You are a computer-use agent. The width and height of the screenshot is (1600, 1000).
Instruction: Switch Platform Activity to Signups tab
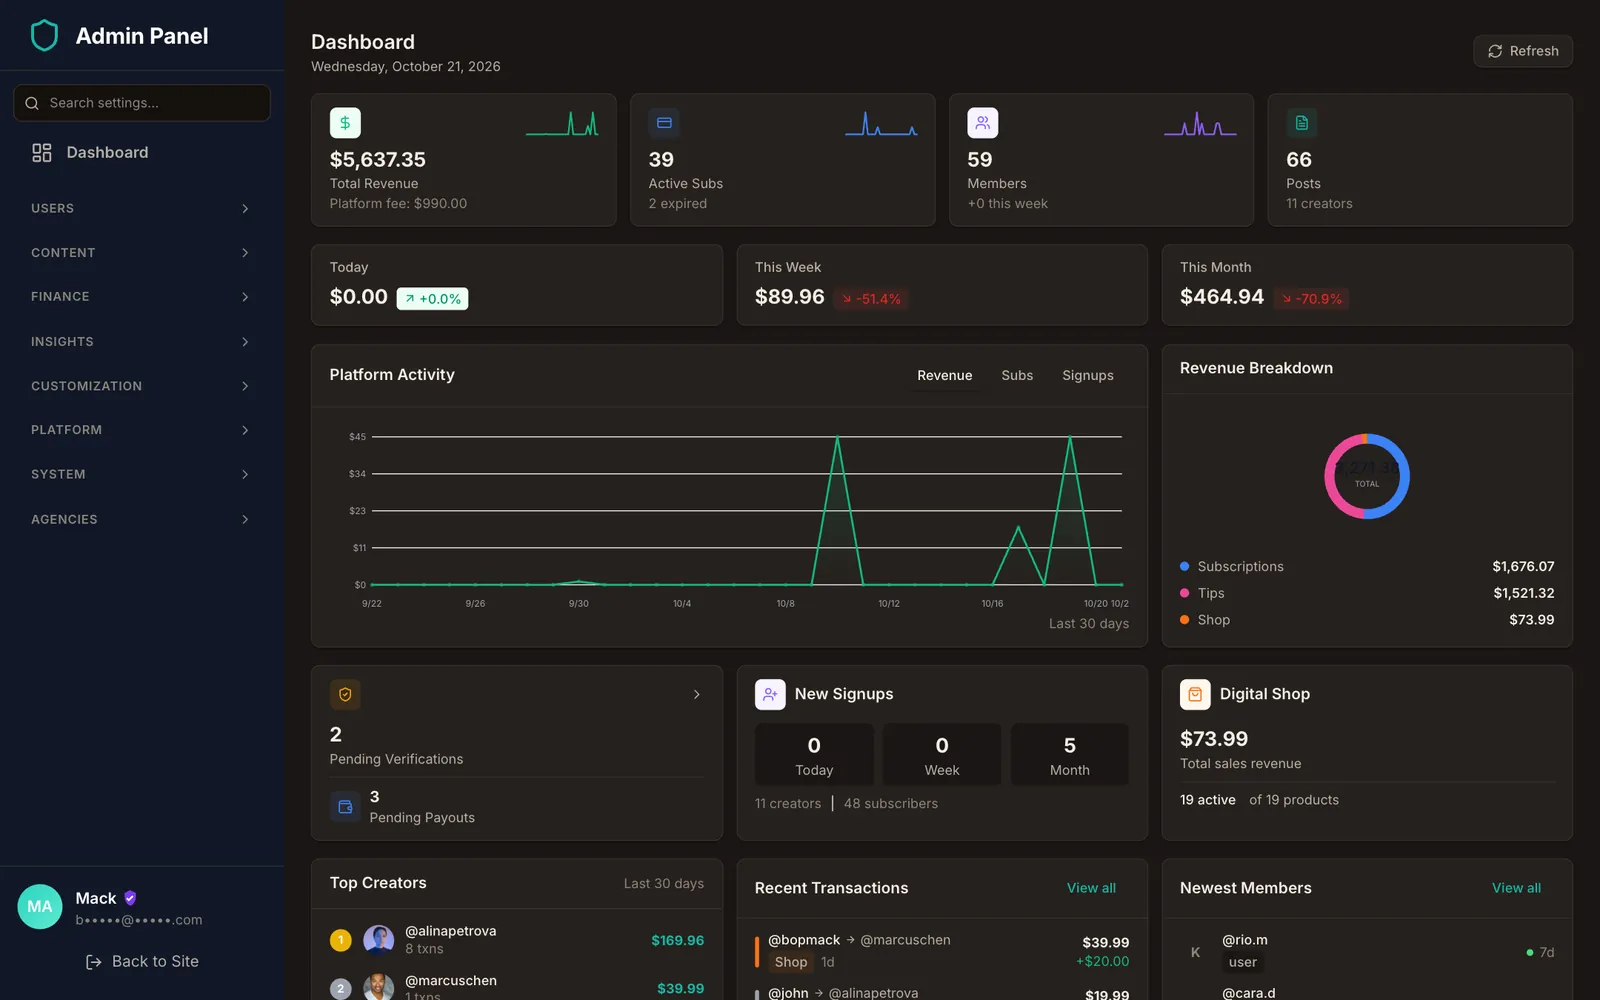pyautogui.click(x=1088, y=375)
